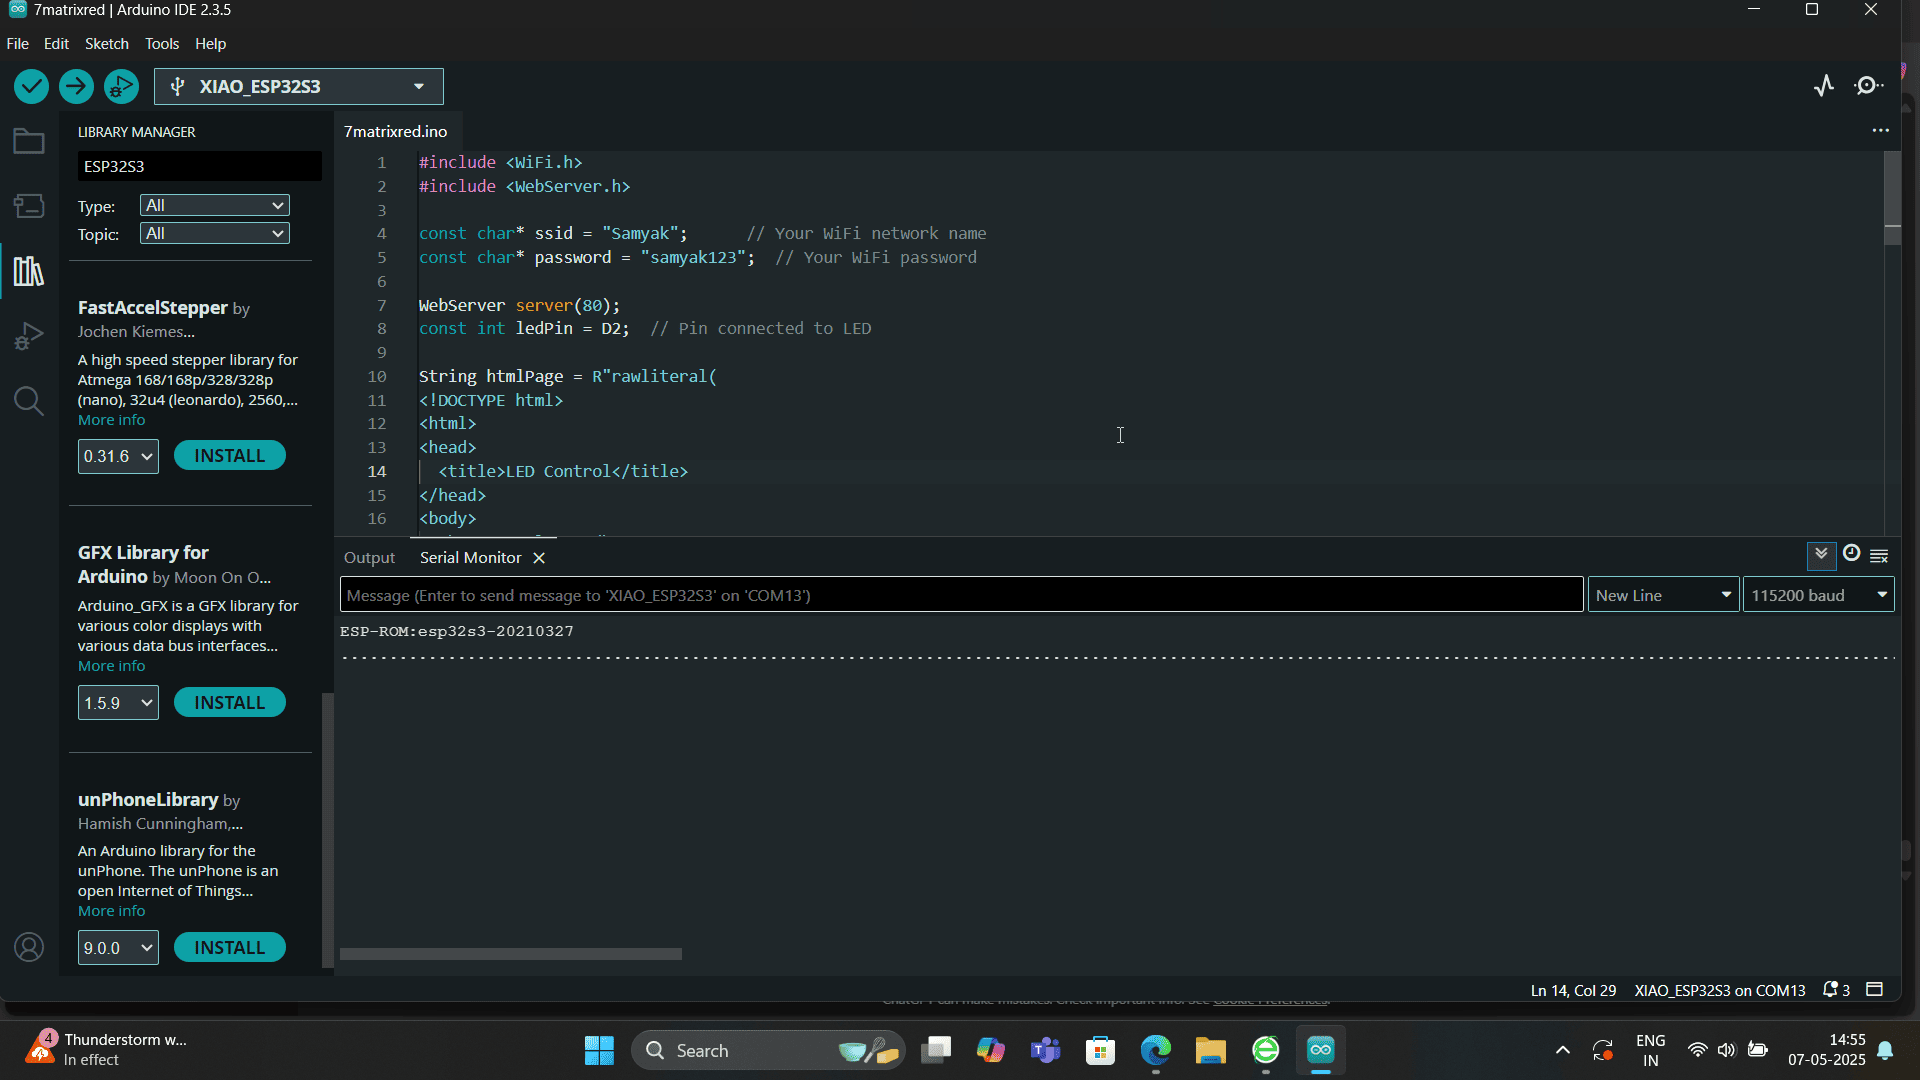Screen dimensions: 1920x1080
Task: Click the clock showing 14:55 in taskbar
Action: point(1826,1050)
